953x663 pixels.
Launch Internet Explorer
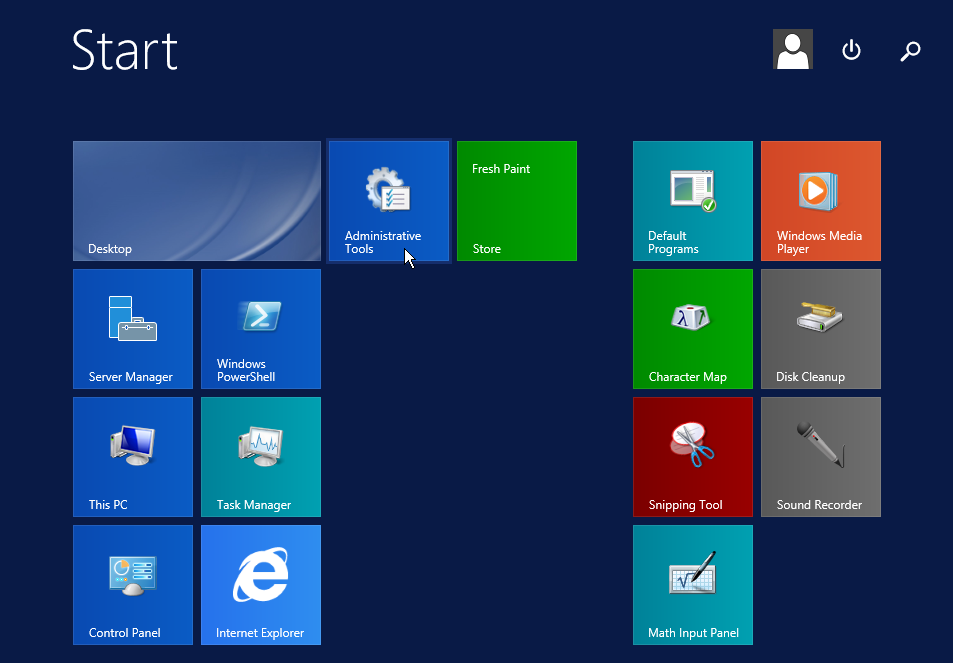[260, 585]
